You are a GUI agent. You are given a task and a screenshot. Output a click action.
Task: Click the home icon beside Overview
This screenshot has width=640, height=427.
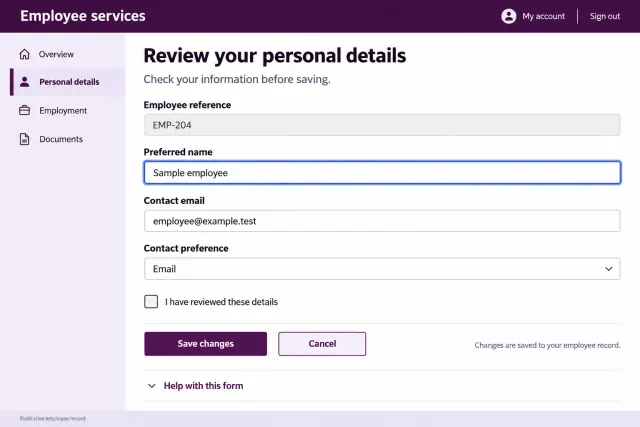[24, 54]
